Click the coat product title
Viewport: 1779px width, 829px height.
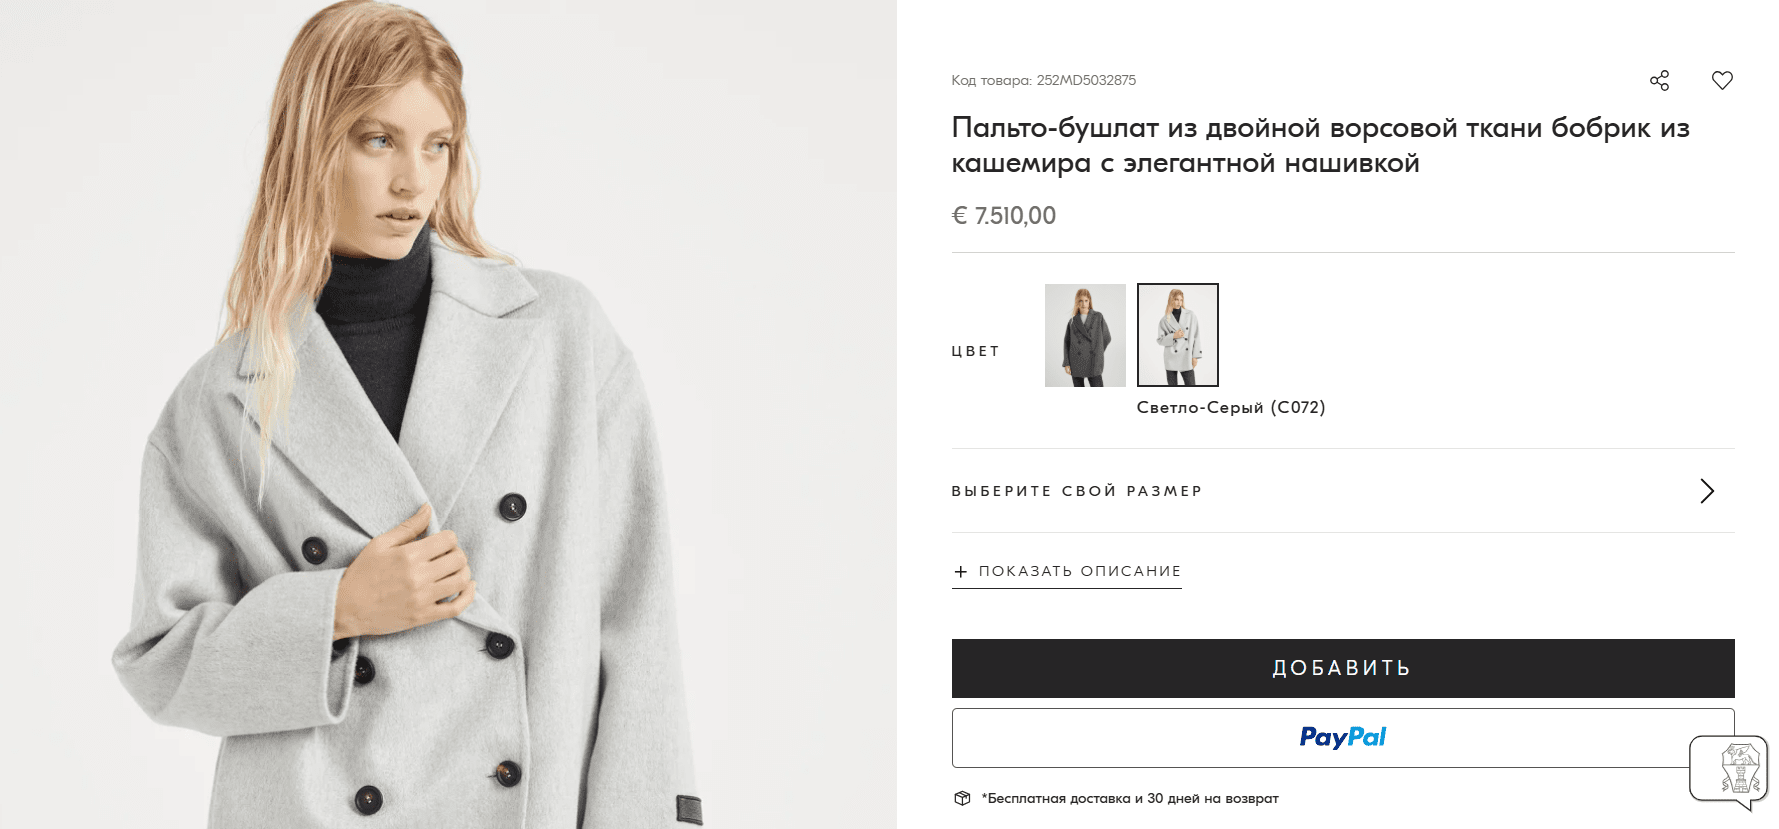click(x=1320, y=145)
